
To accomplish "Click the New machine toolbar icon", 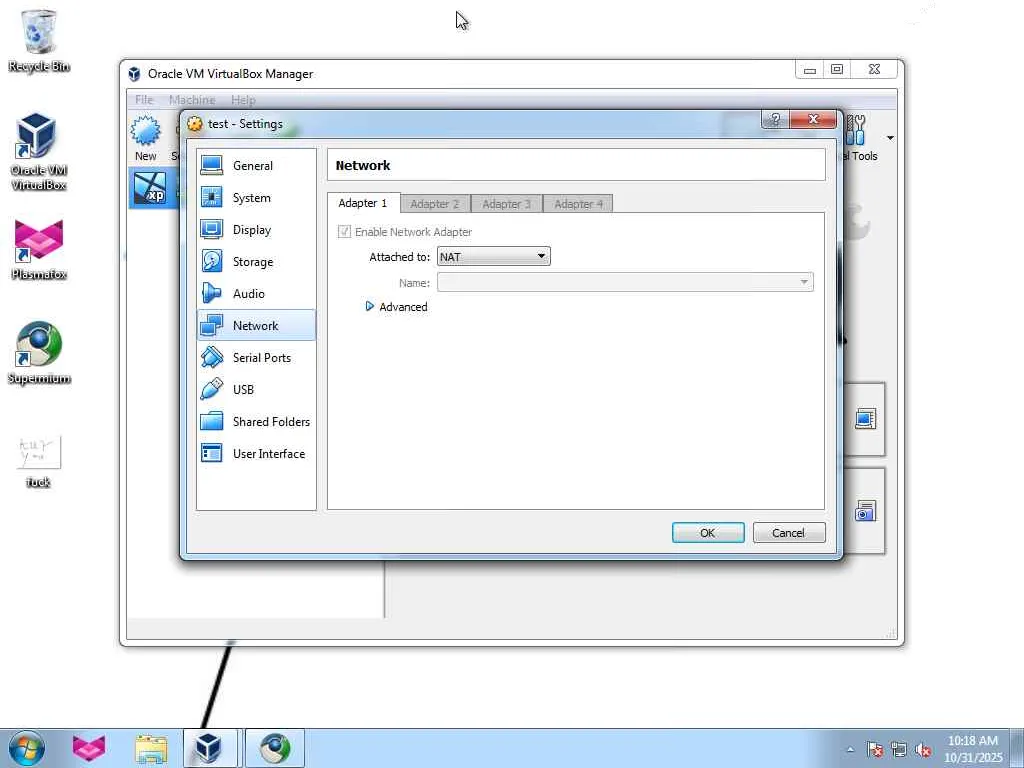I will (145, 131).
